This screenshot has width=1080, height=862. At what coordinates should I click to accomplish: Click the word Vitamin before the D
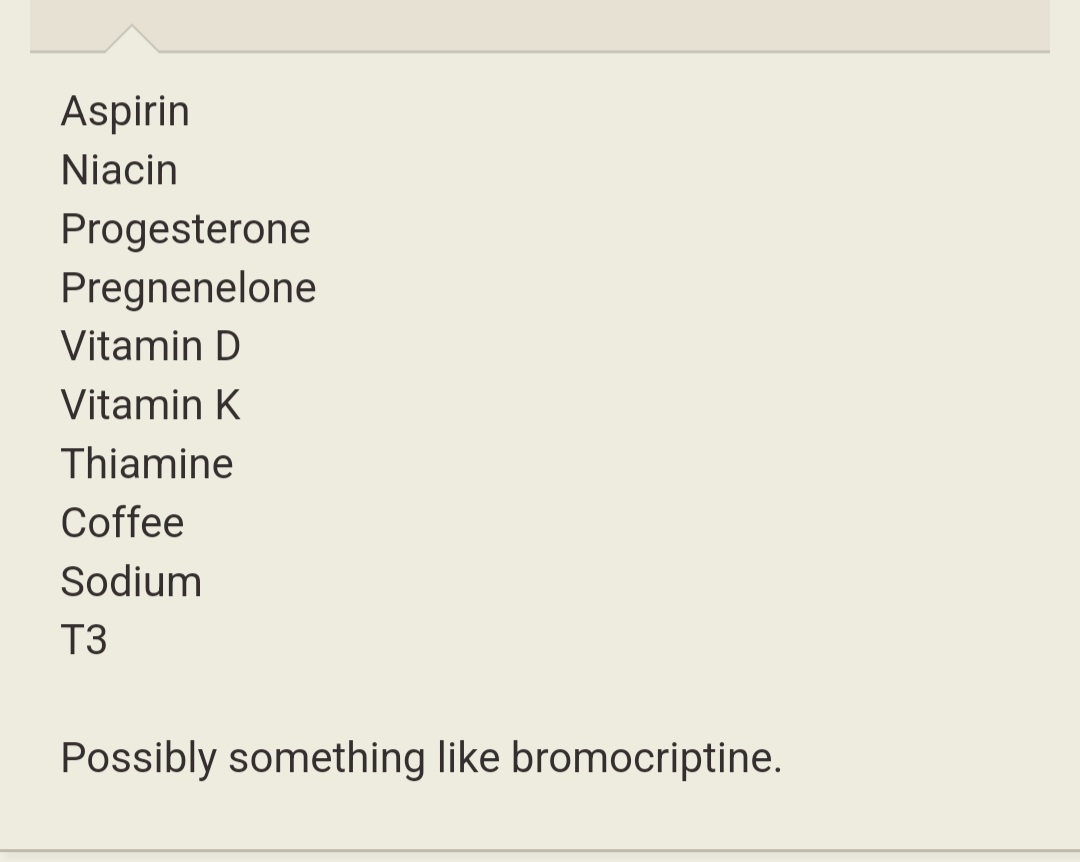[x=132, y=346]
